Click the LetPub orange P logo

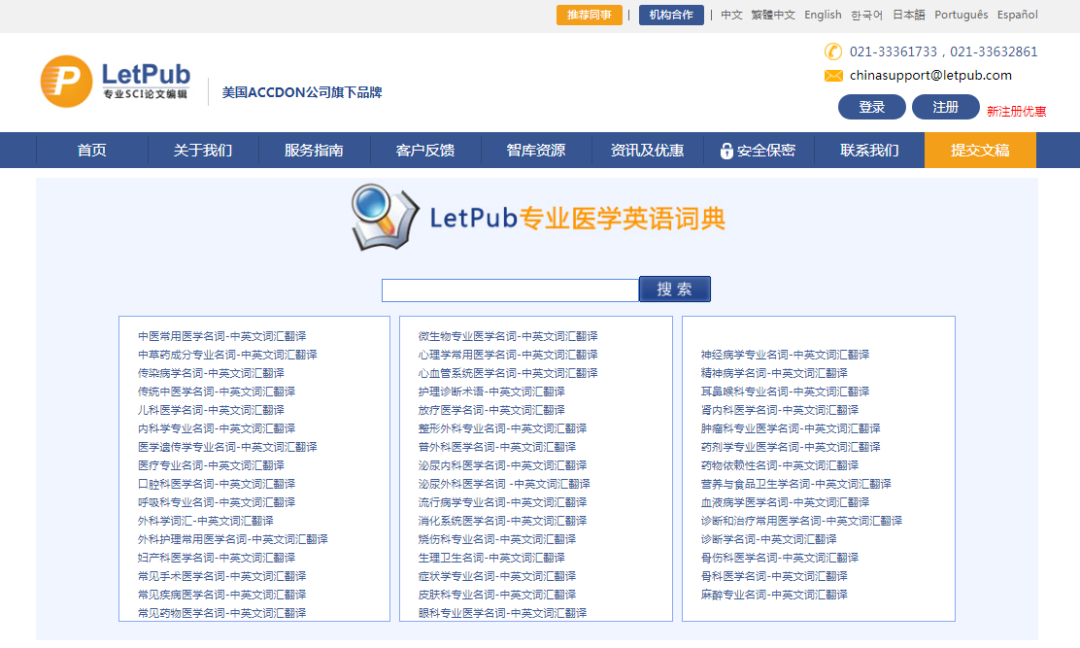(x=66, y=81)
